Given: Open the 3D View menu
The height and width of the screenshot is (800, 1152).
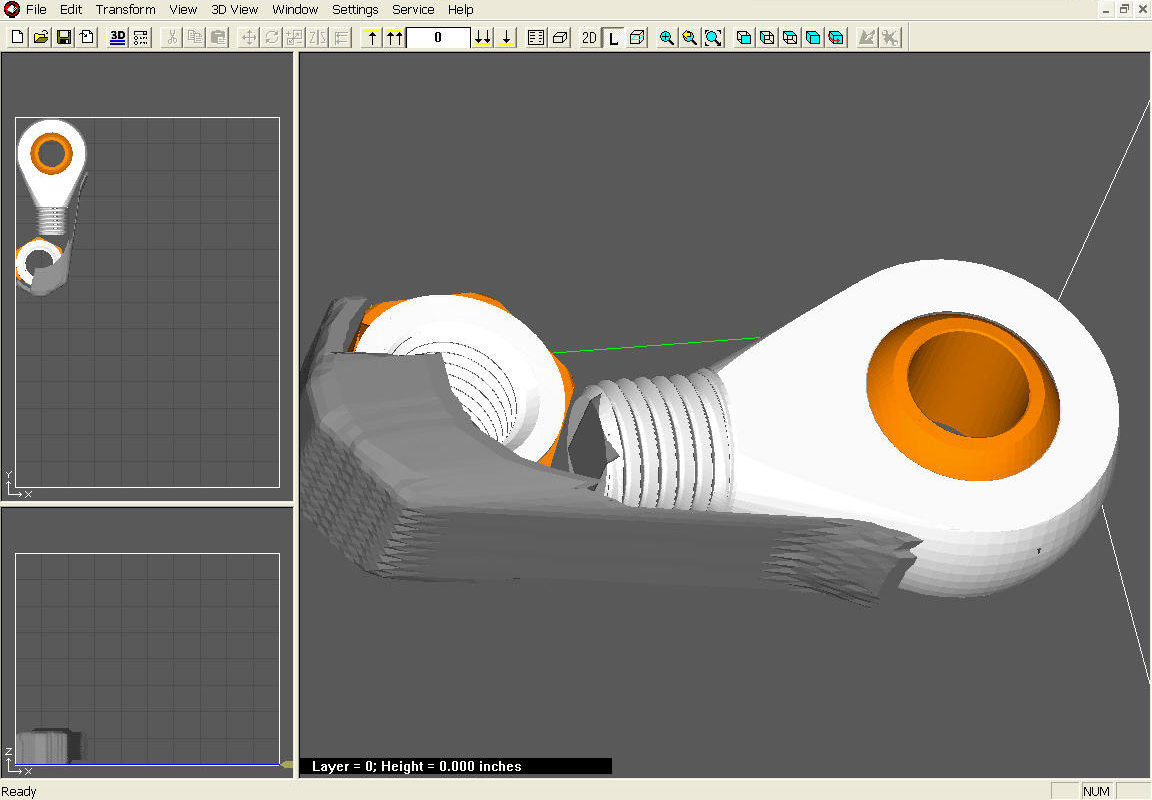Looking at the screenshot, I should tap(234, 9).
